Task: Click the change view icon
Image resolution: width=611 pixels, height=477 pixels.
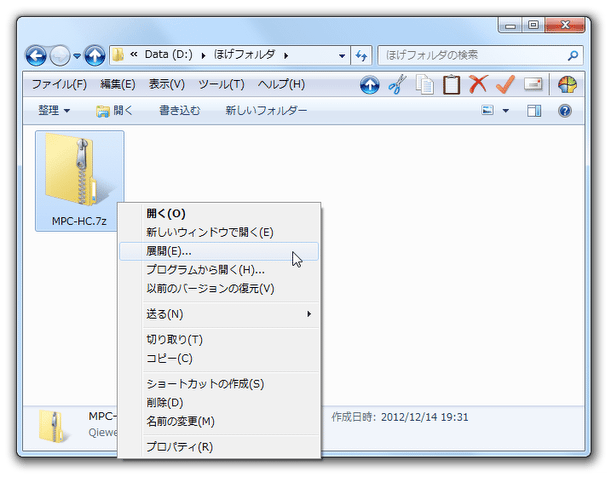Action: click(x=487, y=111)
